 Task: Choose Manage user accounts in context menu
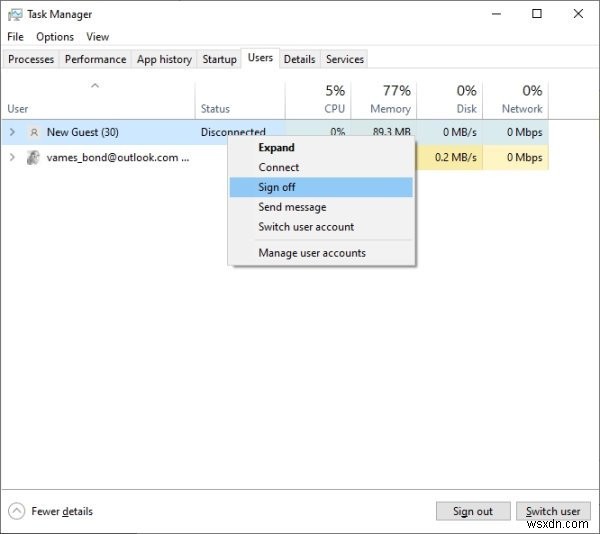pos(321,253)
